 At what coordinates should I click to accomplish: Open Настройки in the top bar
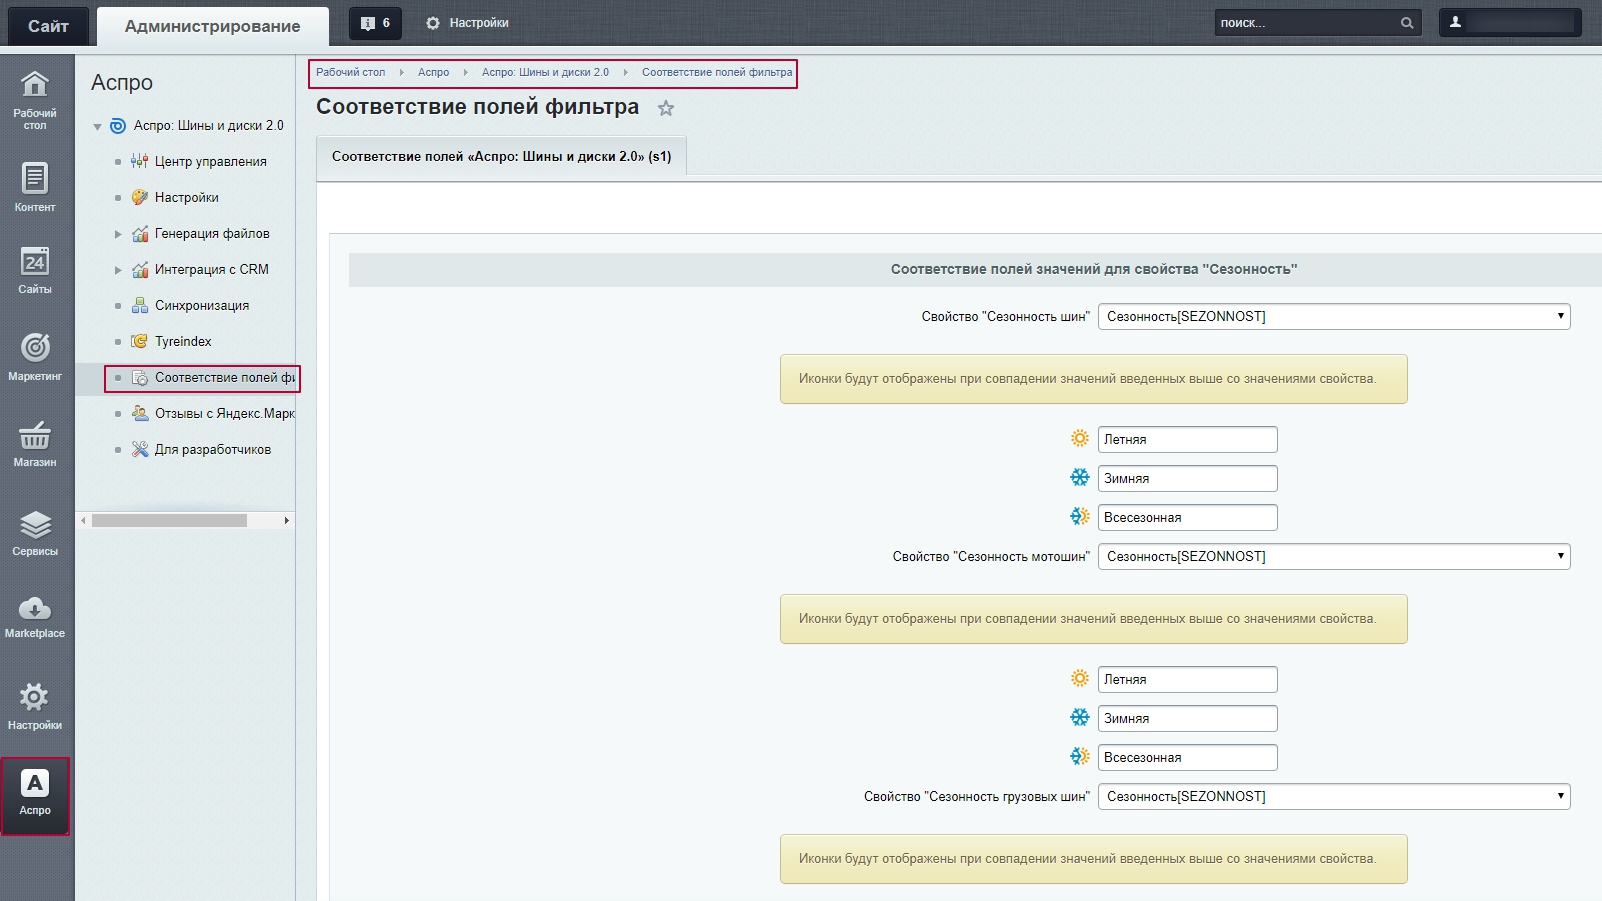pyautogui.click(x=467, y=23)
